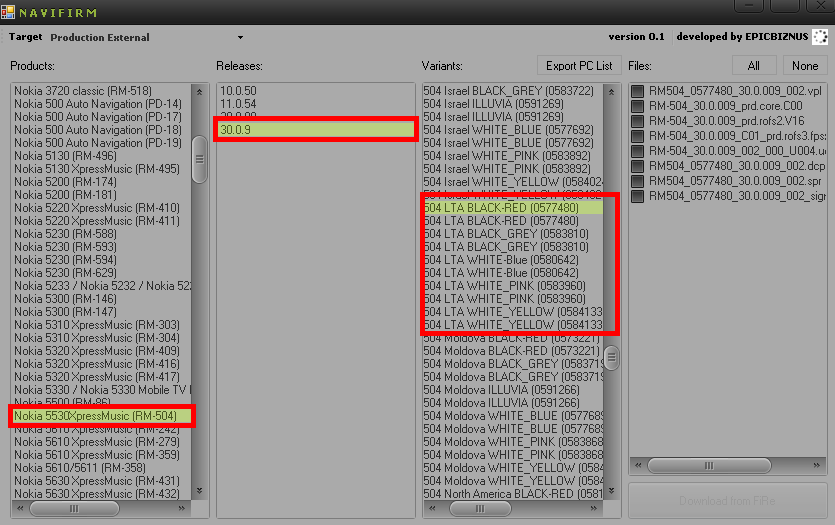Viewport: 835px width, 525px height.
Task: Select Nokia 5130 XpressMusic (RM-495)
Action: coord(96,169)
